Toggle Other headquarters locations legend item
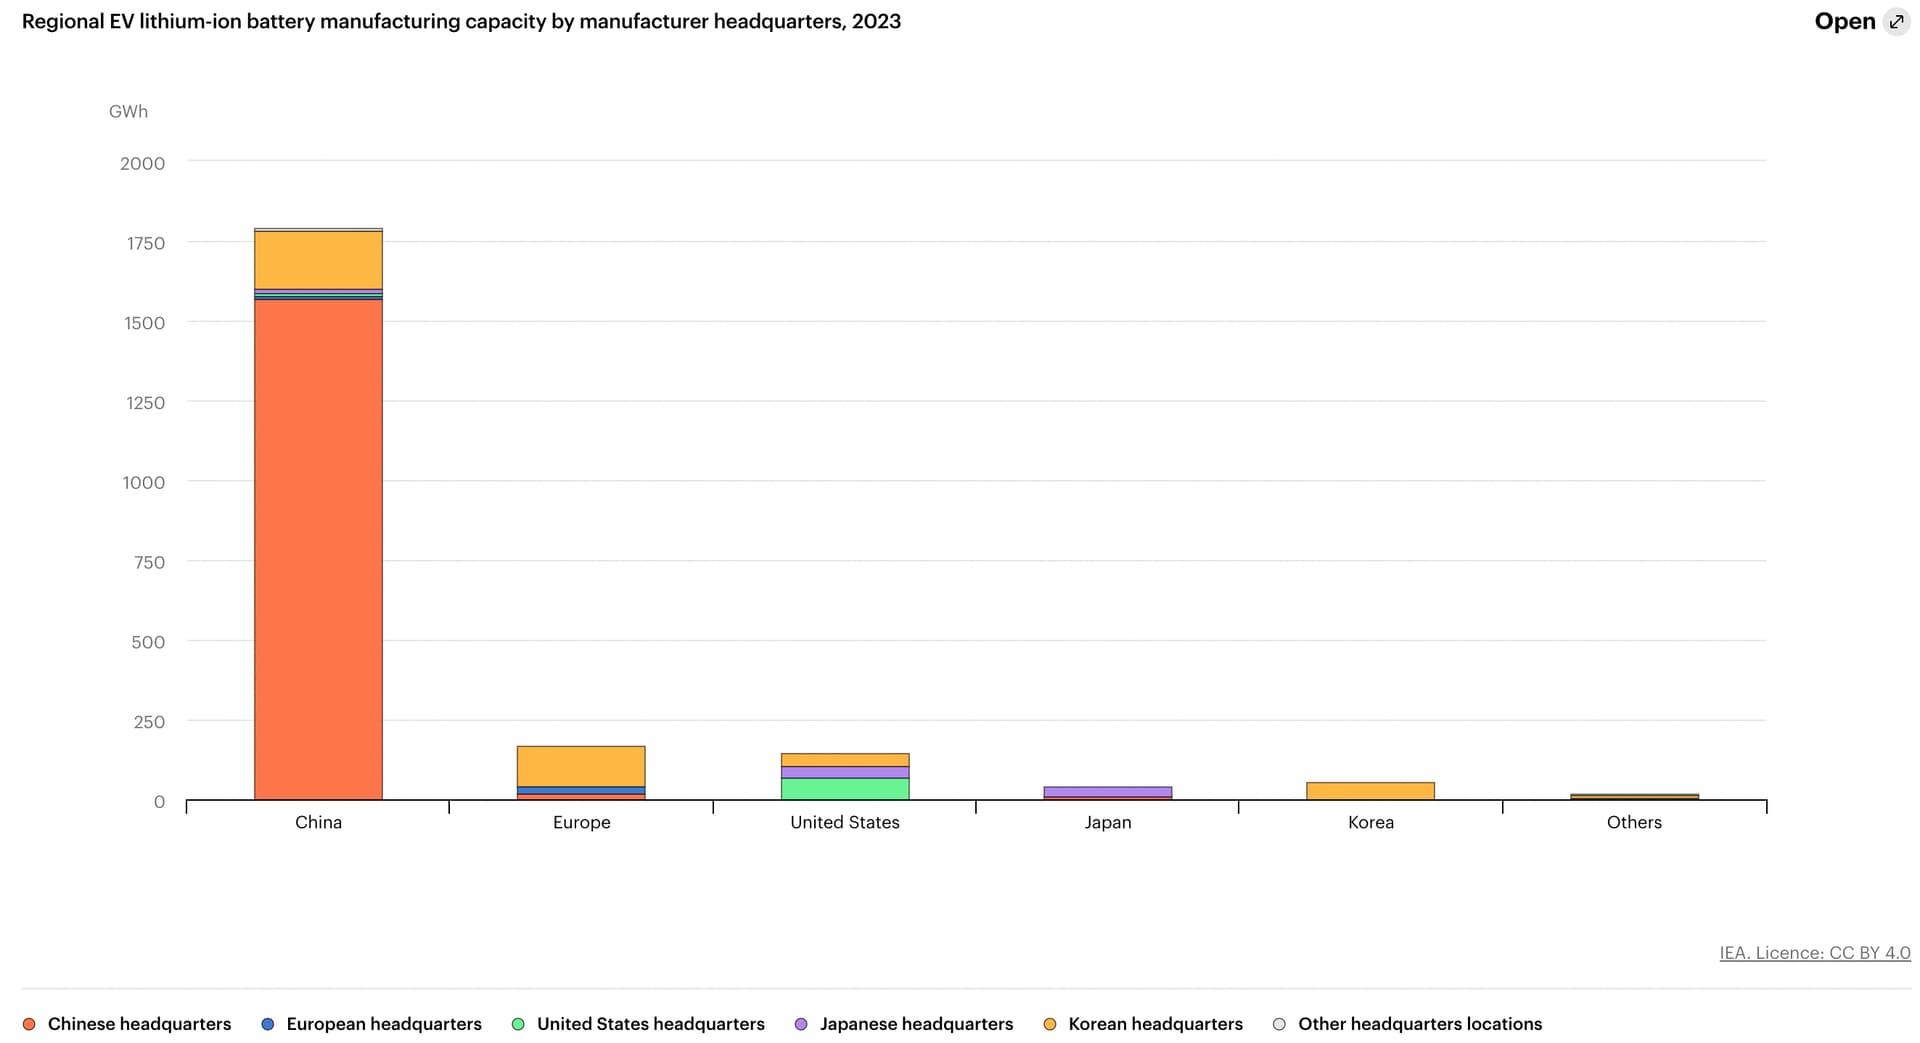 tap(1419, 1024)
